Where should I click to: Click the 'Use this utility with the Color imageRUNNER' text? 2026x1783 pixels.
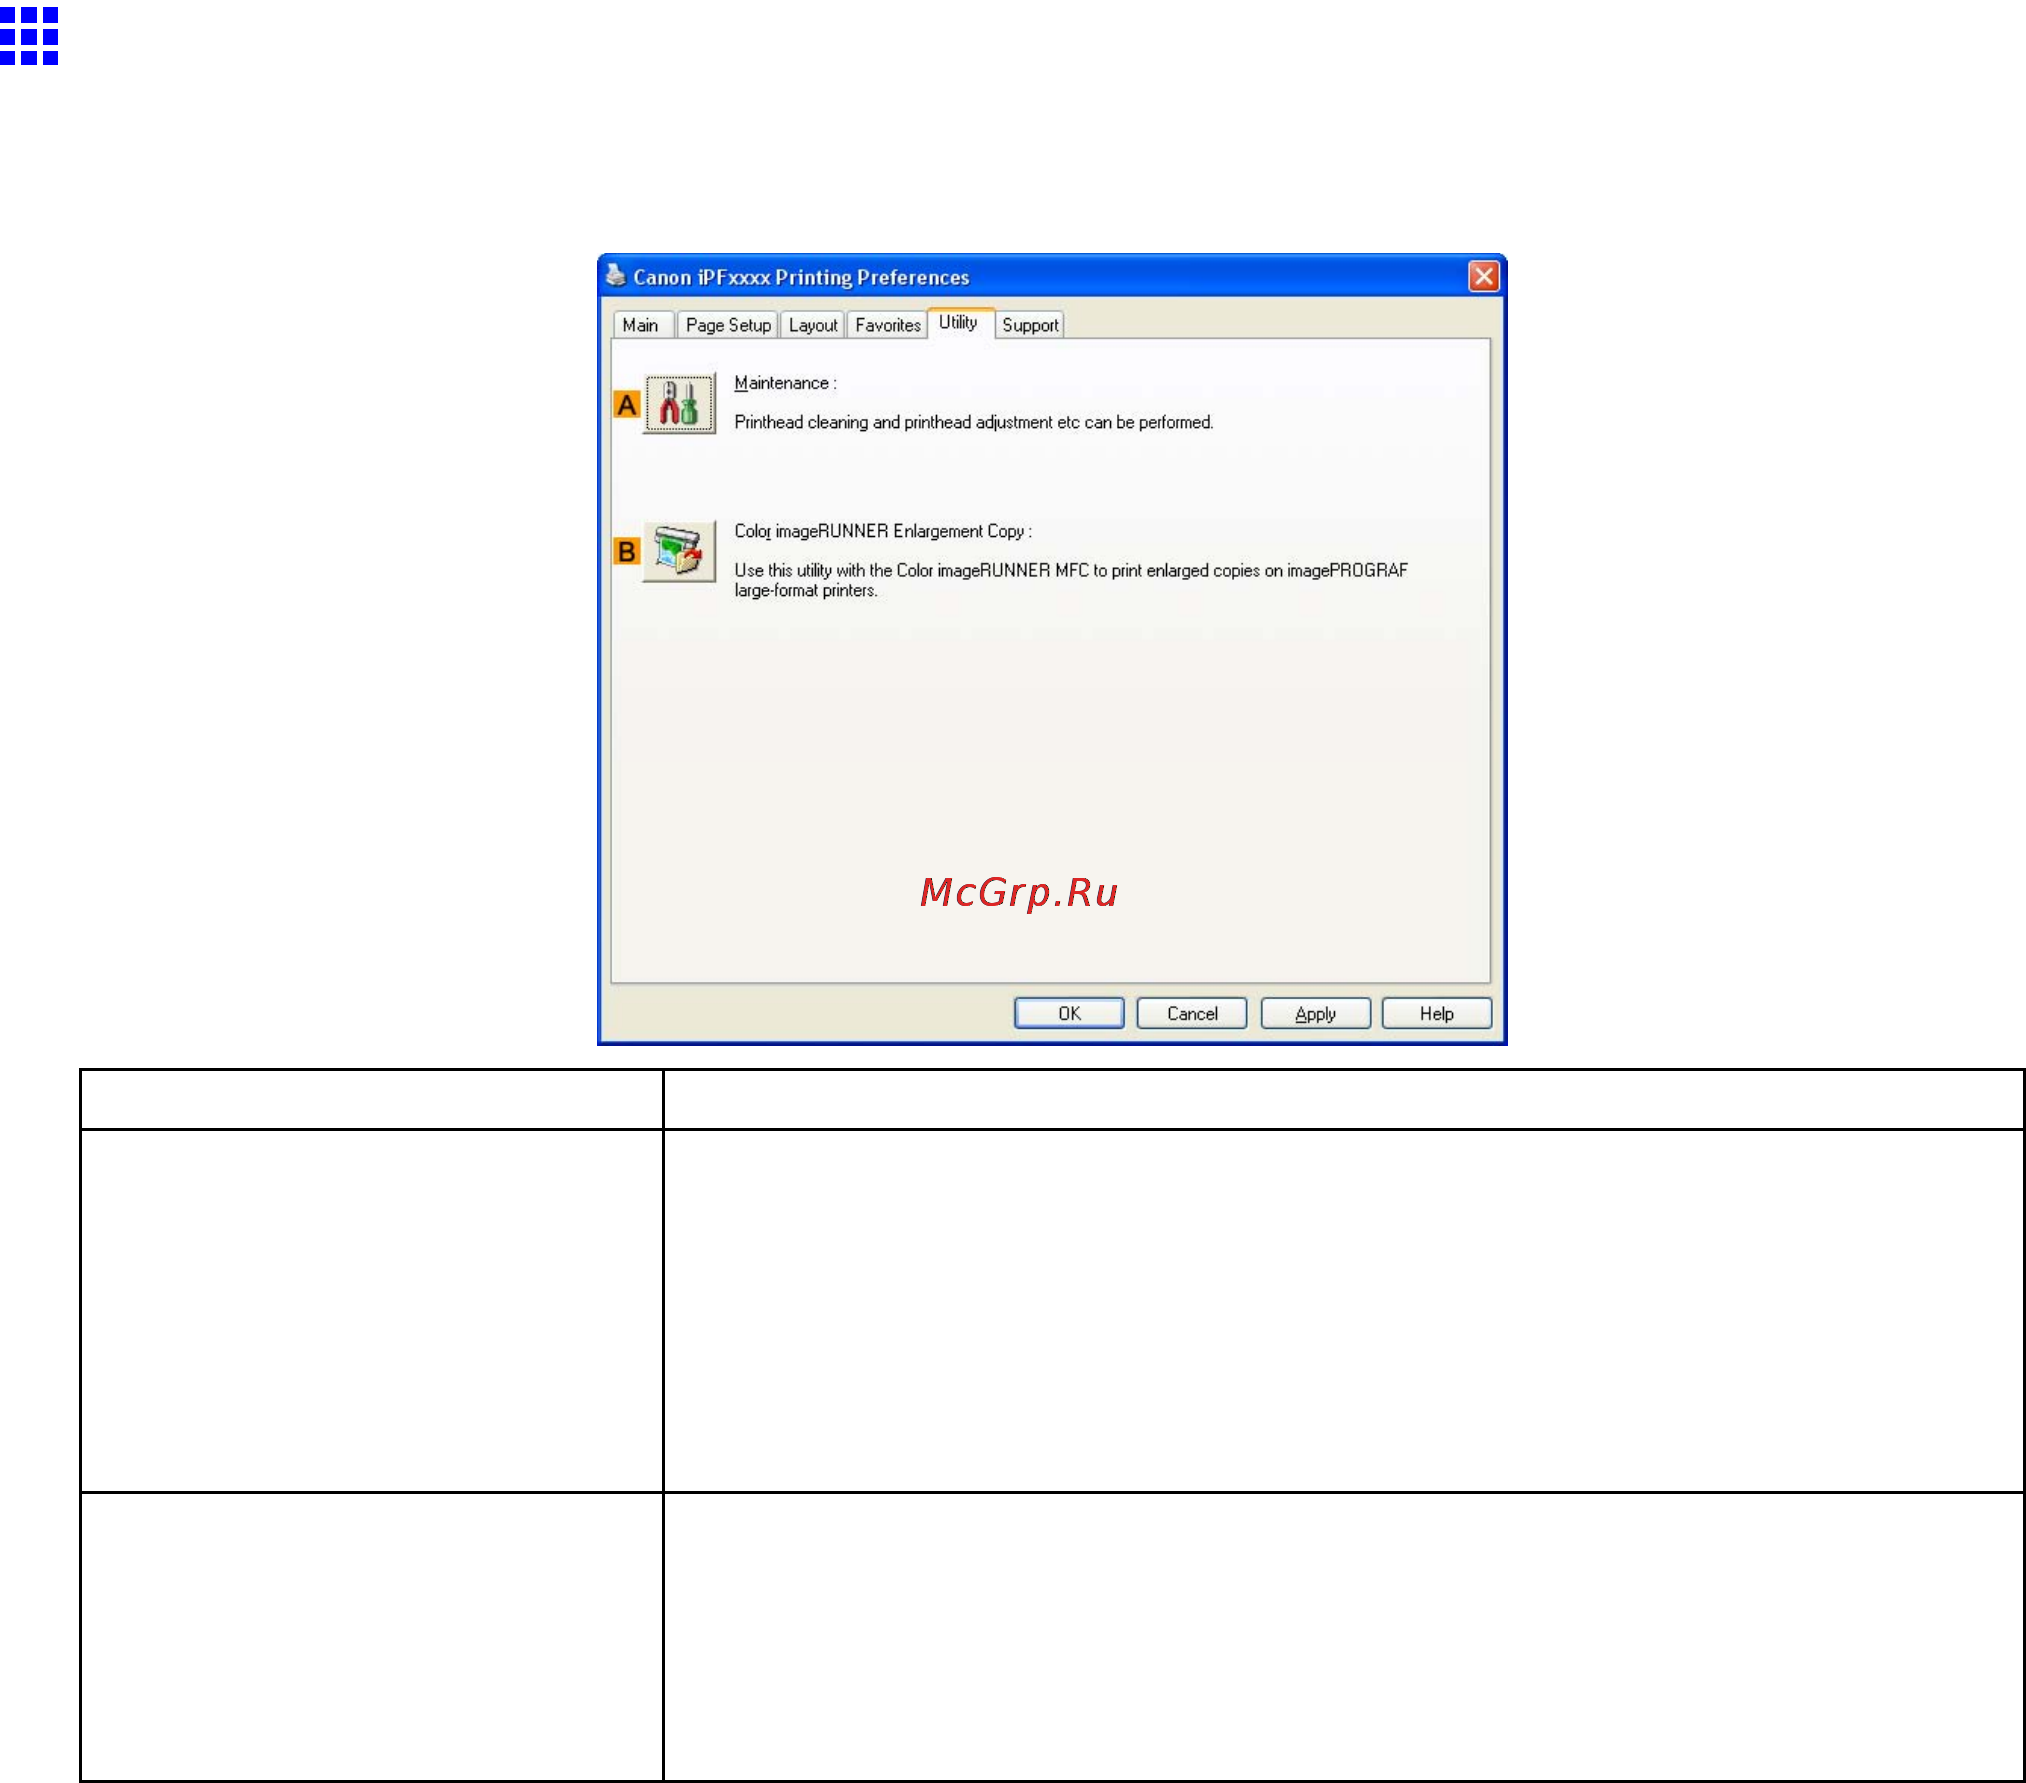coord(1071,580)
